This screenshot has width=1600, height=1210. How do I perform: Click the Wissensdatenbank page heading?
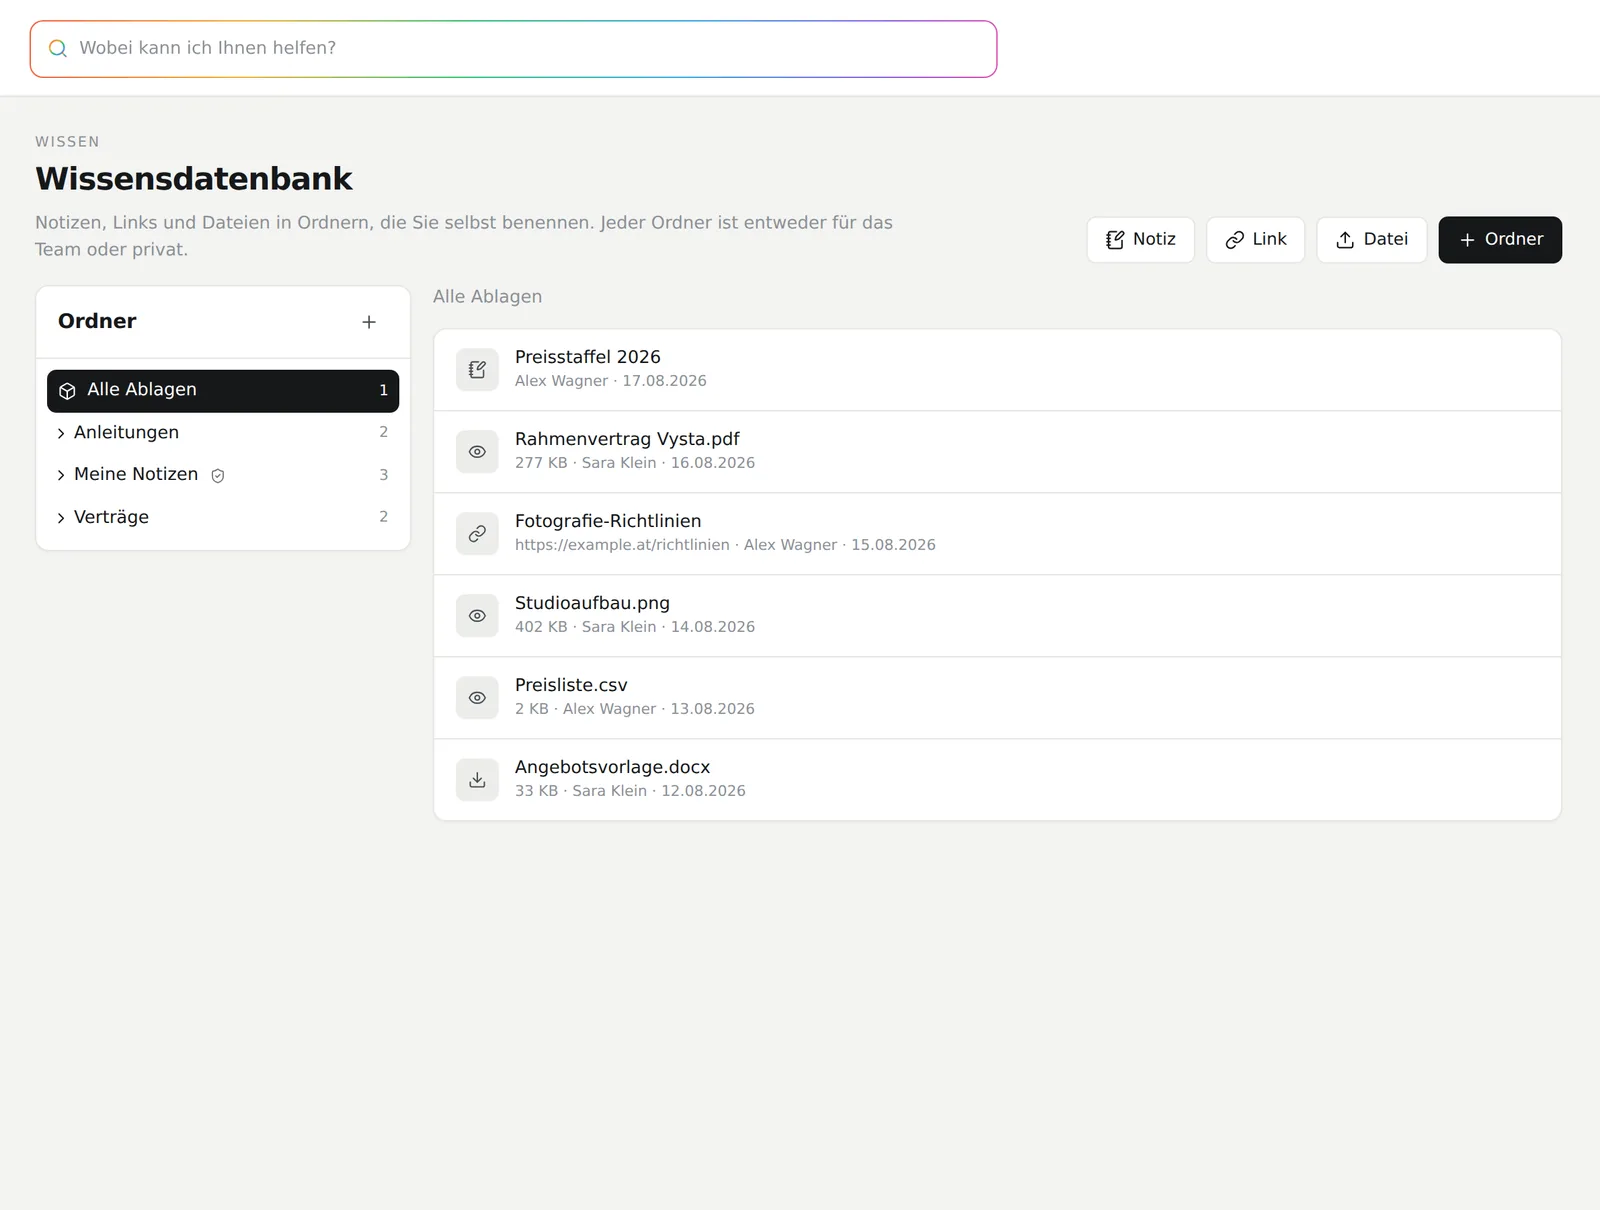194,179
